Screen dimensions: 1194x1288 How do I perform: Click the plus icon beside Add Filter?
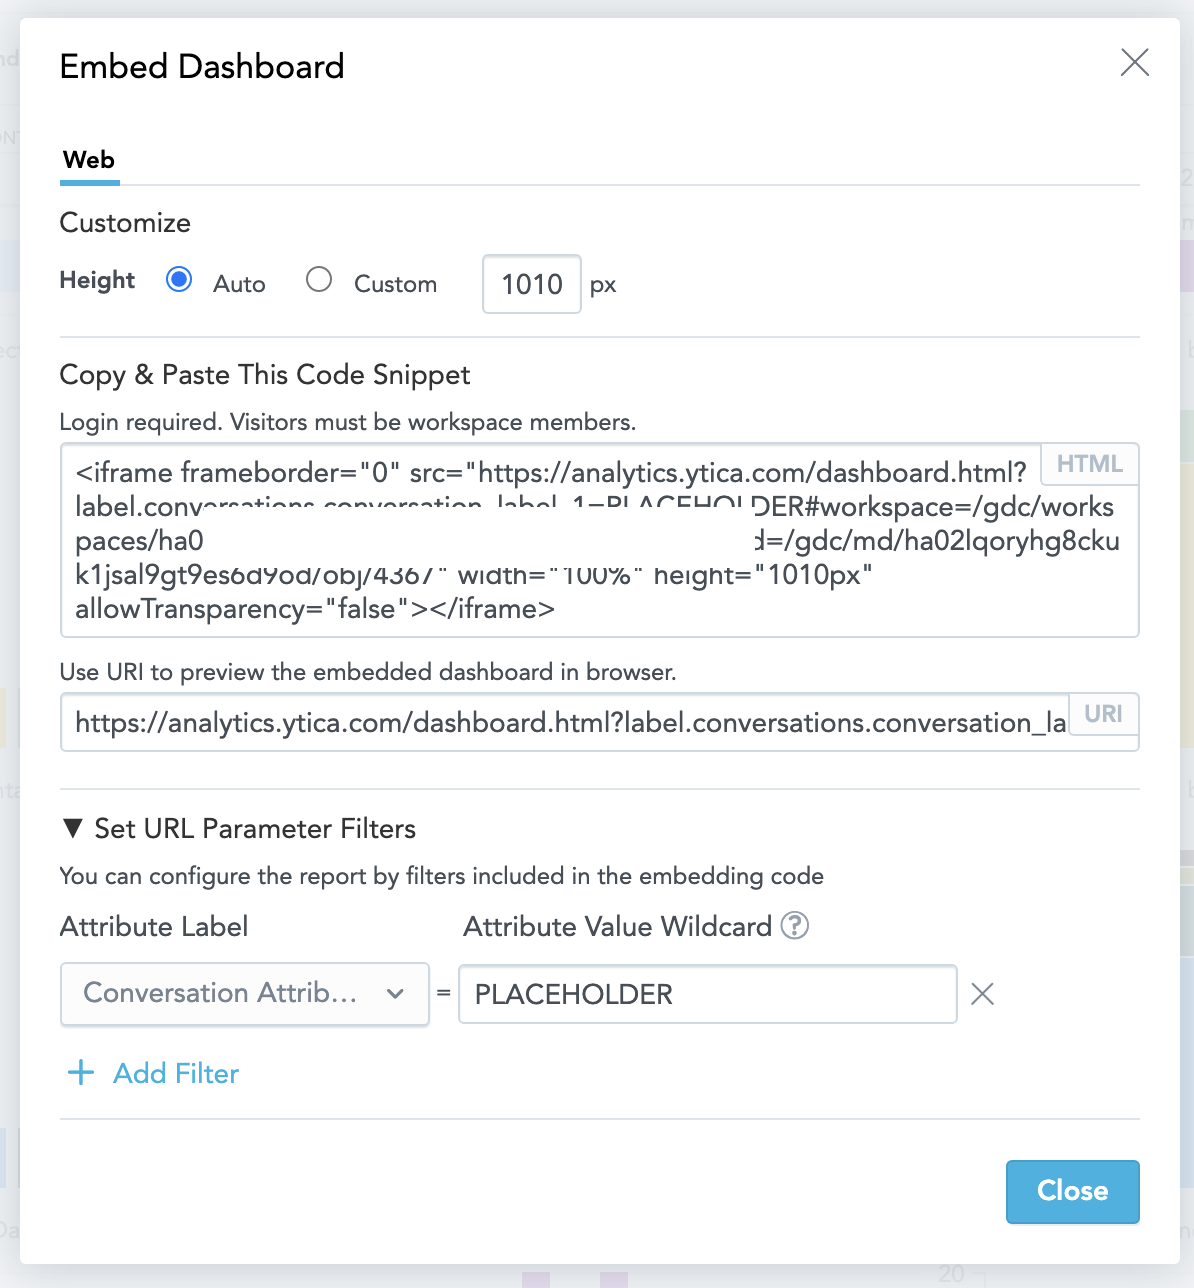[x=81, y=1073]
